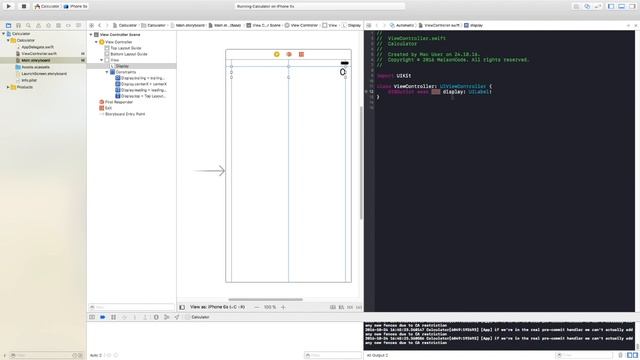
Task: Toggle breakpoints activation in debug bar
Action: 103,317
